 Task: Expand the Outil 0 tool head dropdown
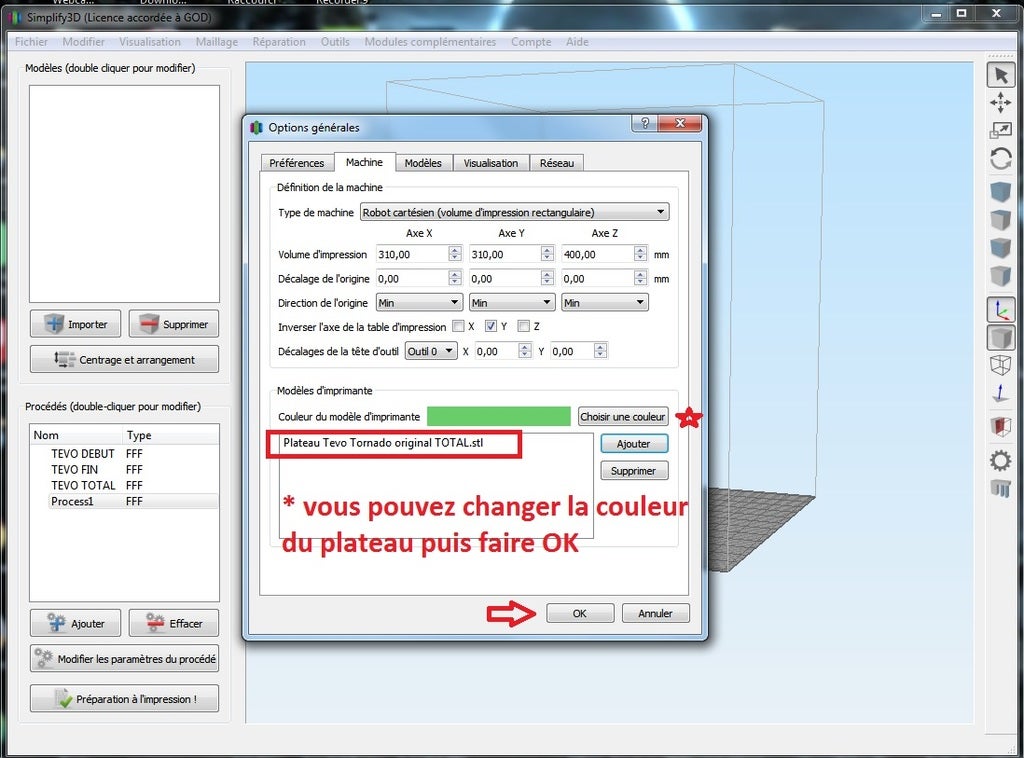[431, 351]
